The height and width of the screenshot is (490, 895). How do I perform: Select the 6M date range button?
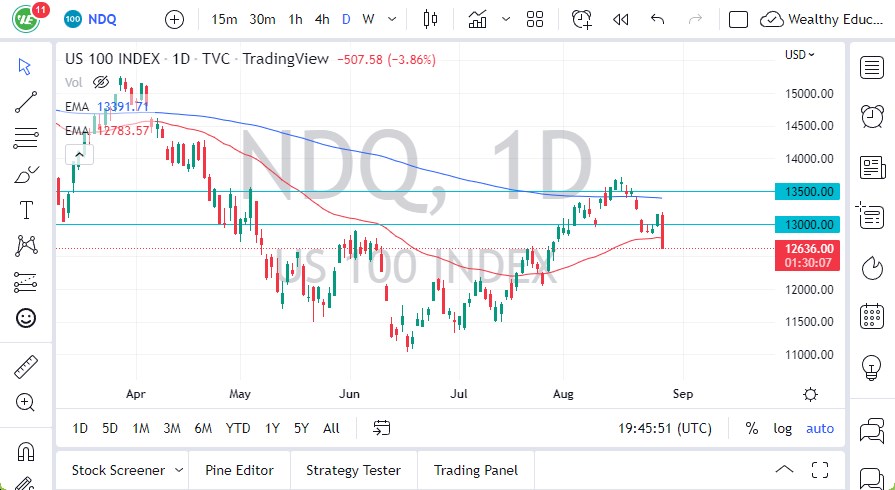203,428
